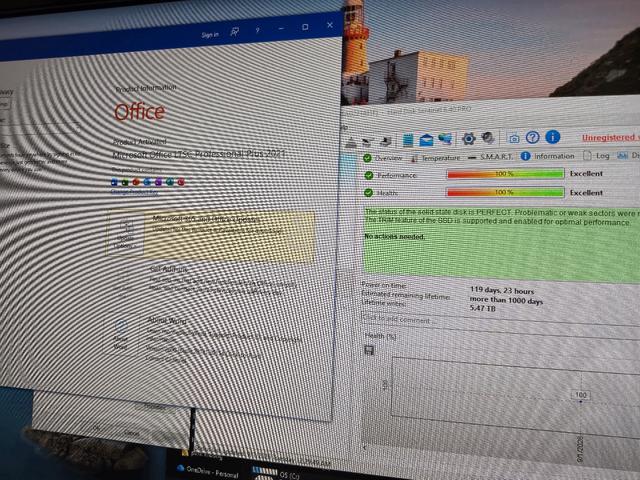Open the Information tab
Screen dimensions: 640x480
[547, 156]
